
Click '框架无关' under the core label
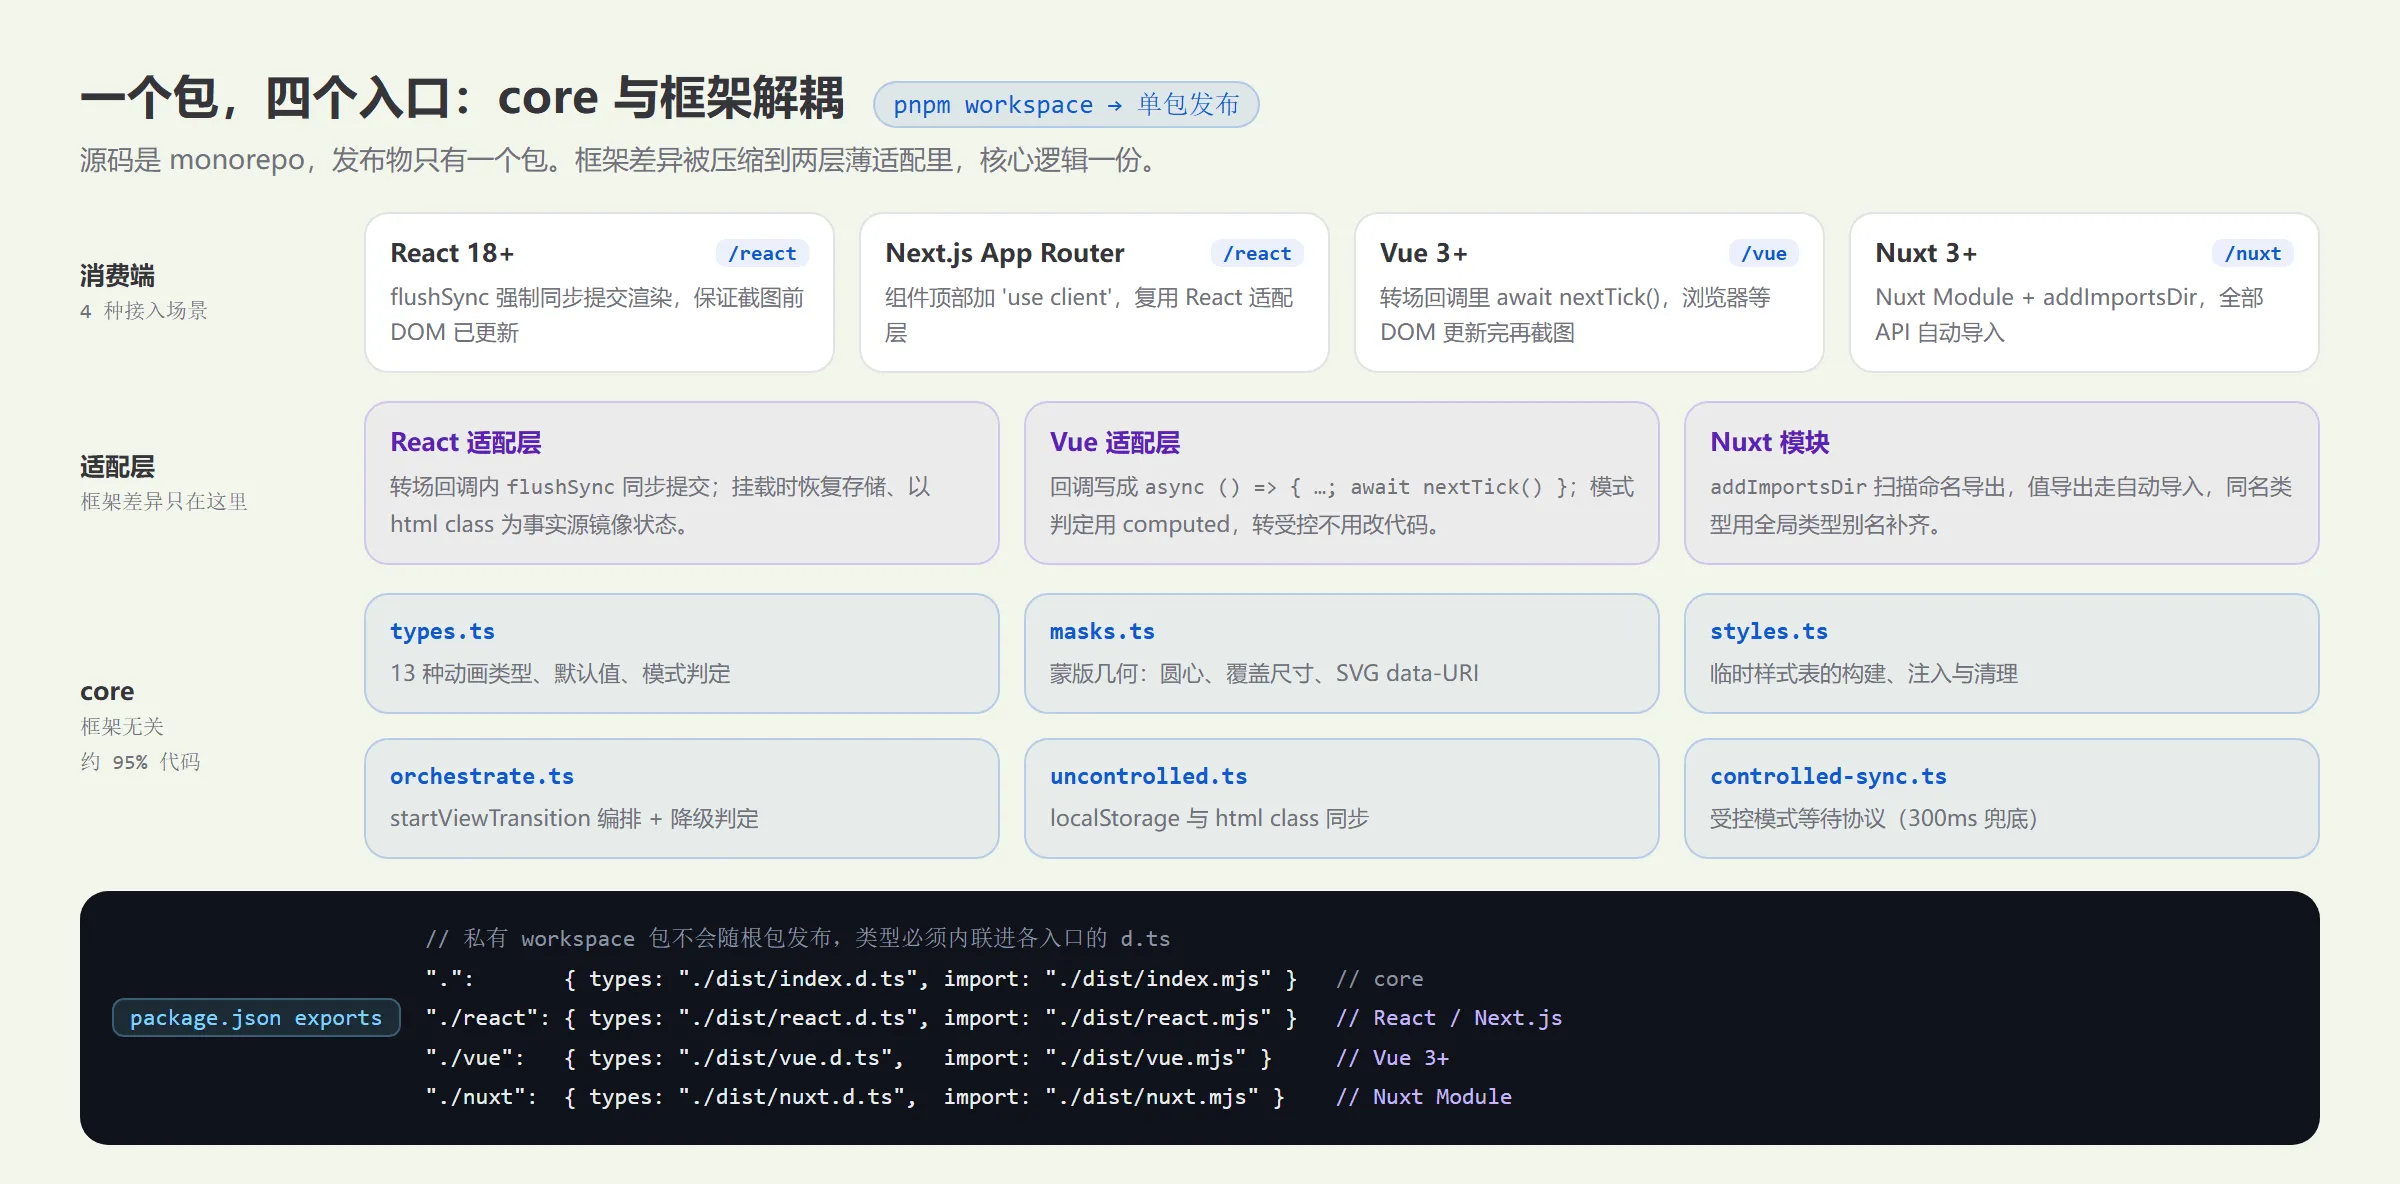point(122,727)
